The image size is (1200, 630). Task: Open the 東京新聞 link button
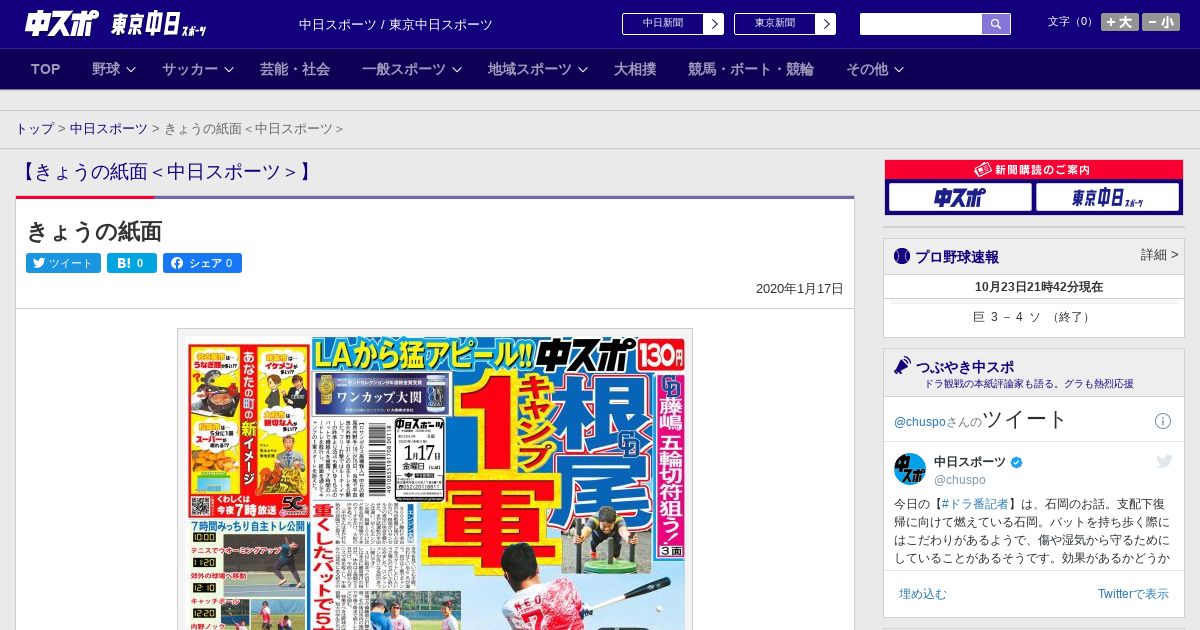coord(774,24)
